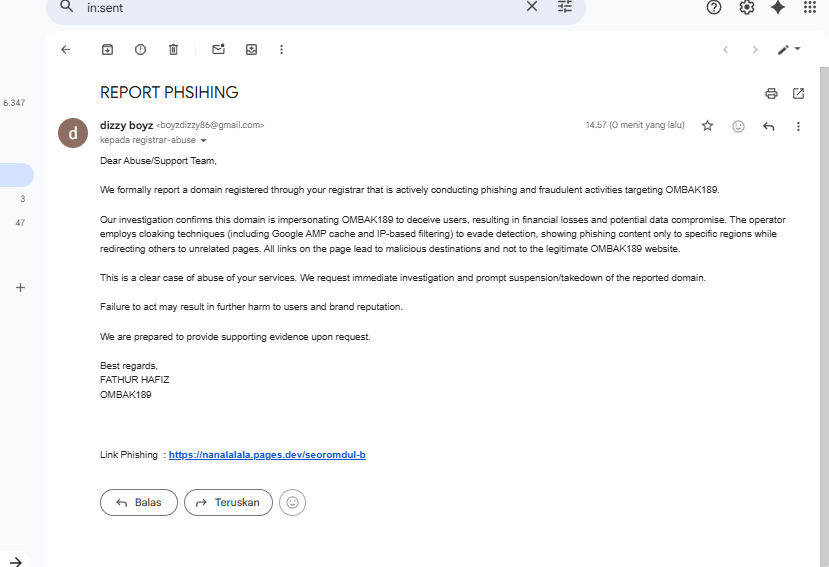The image size is (829, 567).
Task: Print the REPORT PHSIHING email
Action: (x=771, y=93)
